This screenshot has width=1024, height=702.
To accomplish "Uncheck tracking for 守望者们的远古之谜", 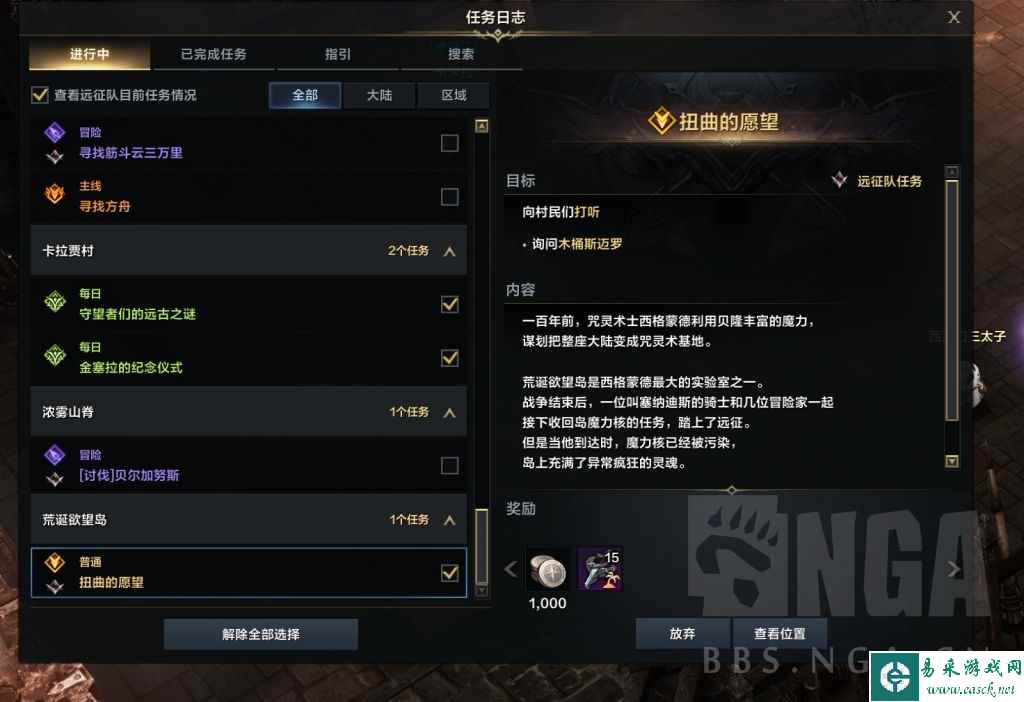I will (x=450, y=304).
